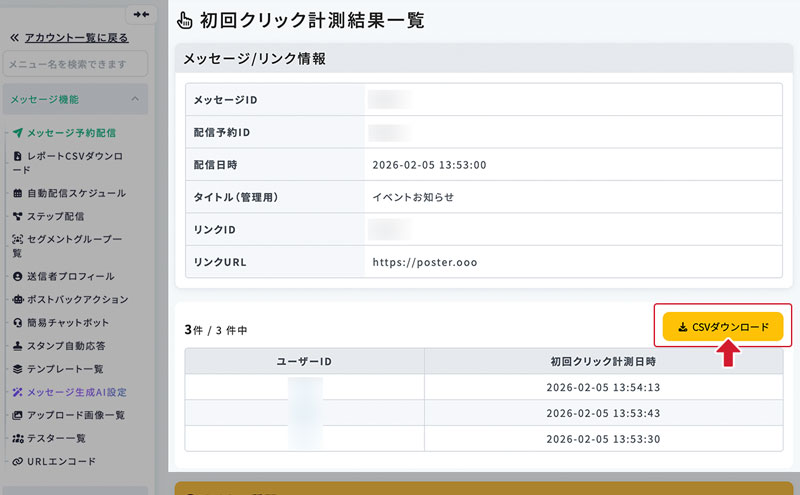800x495 pixels.
Task: Open メッセージ生成AI設定 menu item
Action: (69, 392)
